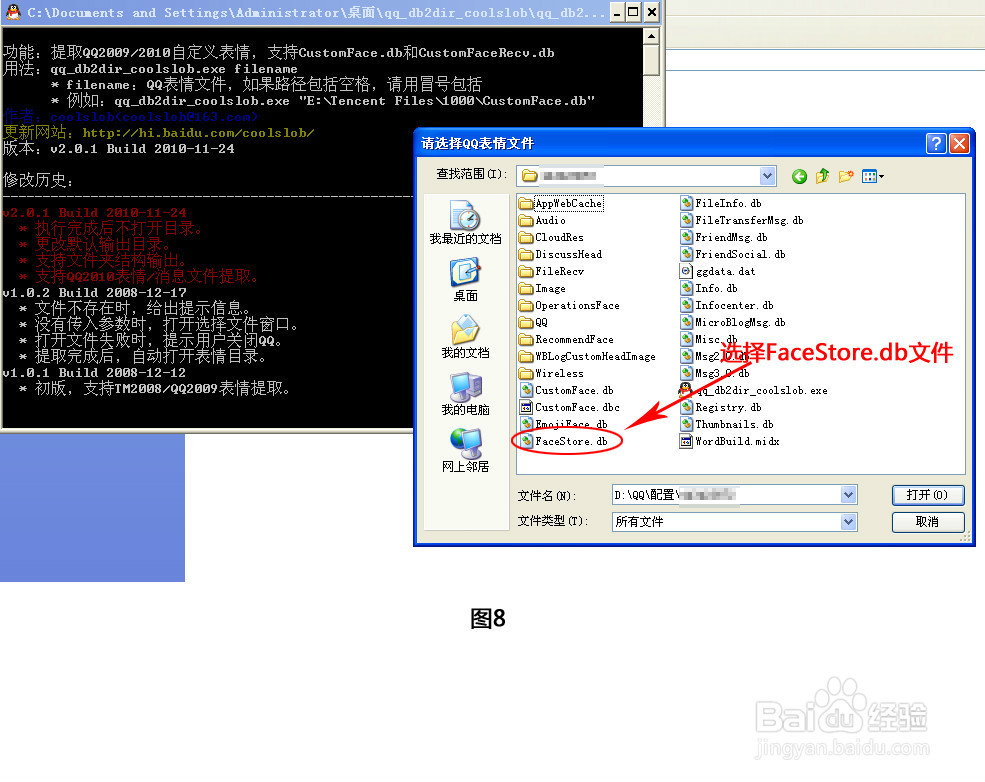Click the dialog Help question mark button
985x782 pixels.
click(936, 144)
